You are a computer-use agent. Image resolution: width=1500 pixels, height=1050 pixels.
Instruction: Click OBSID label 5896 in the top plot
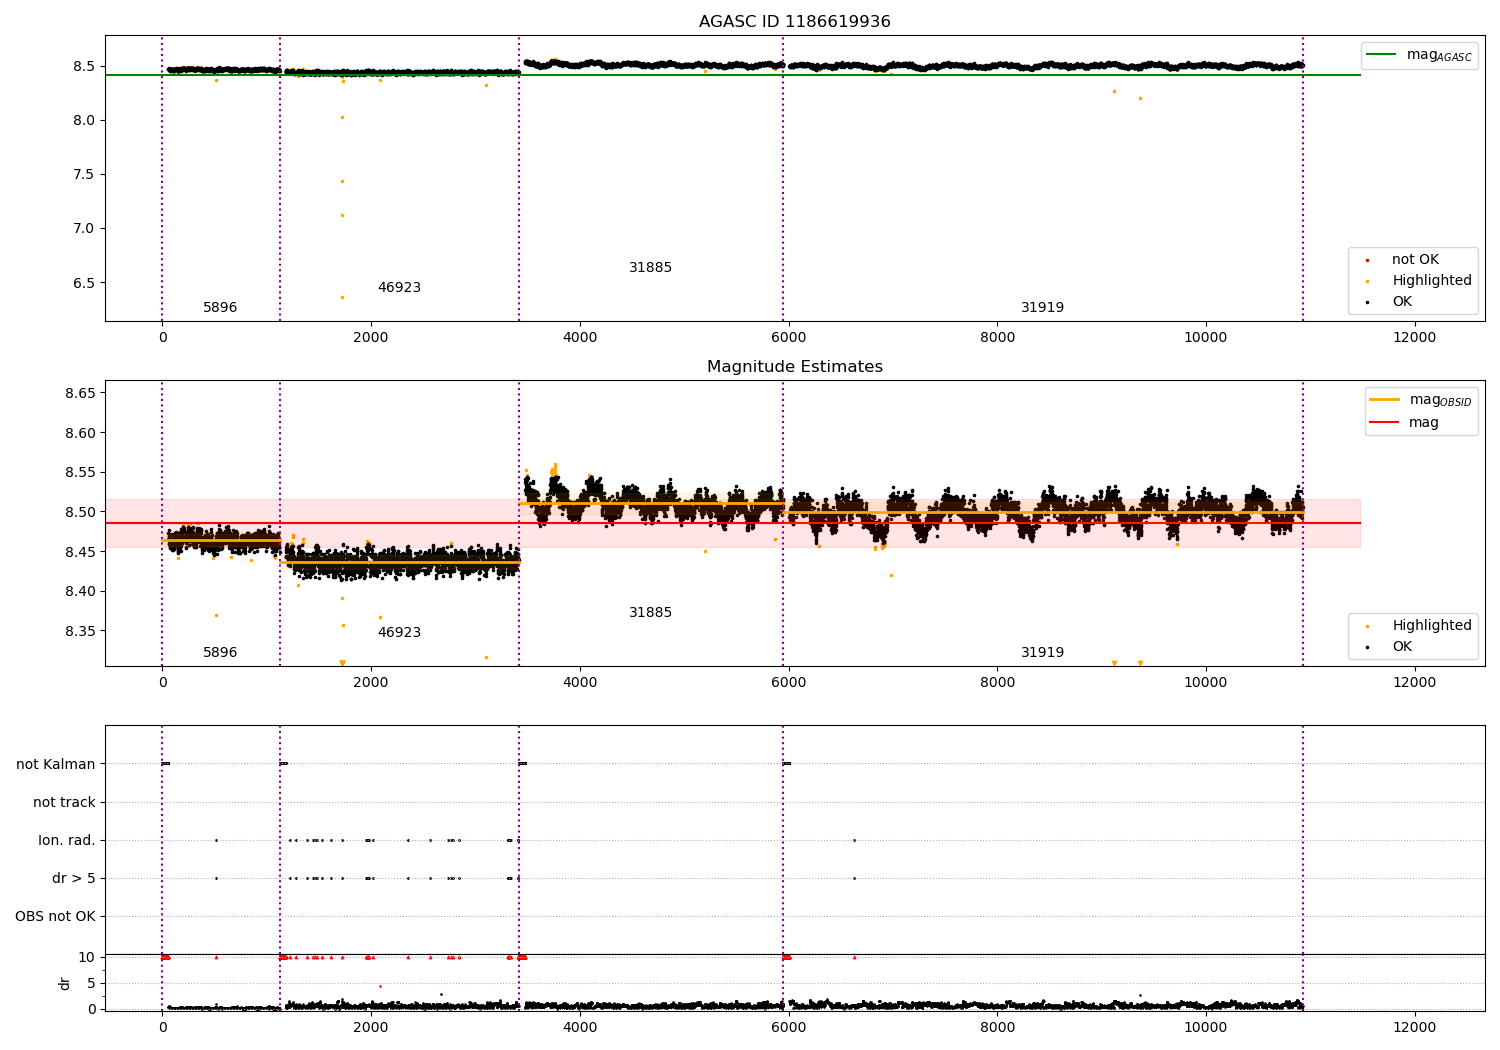click(x=220, y=308)
